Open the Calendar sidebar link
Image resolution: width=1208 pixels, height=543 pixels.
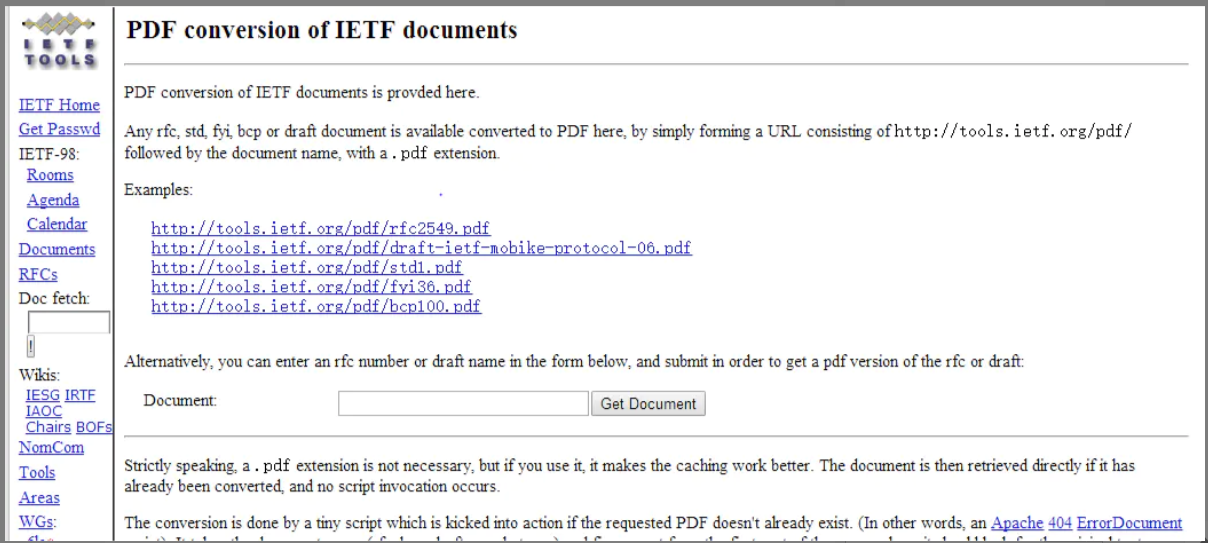(57, 224)
